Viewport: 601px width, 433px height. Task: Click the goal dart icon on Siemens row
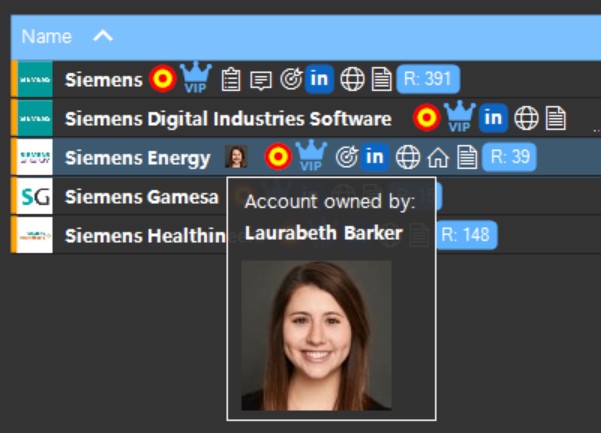click(291, 79)
